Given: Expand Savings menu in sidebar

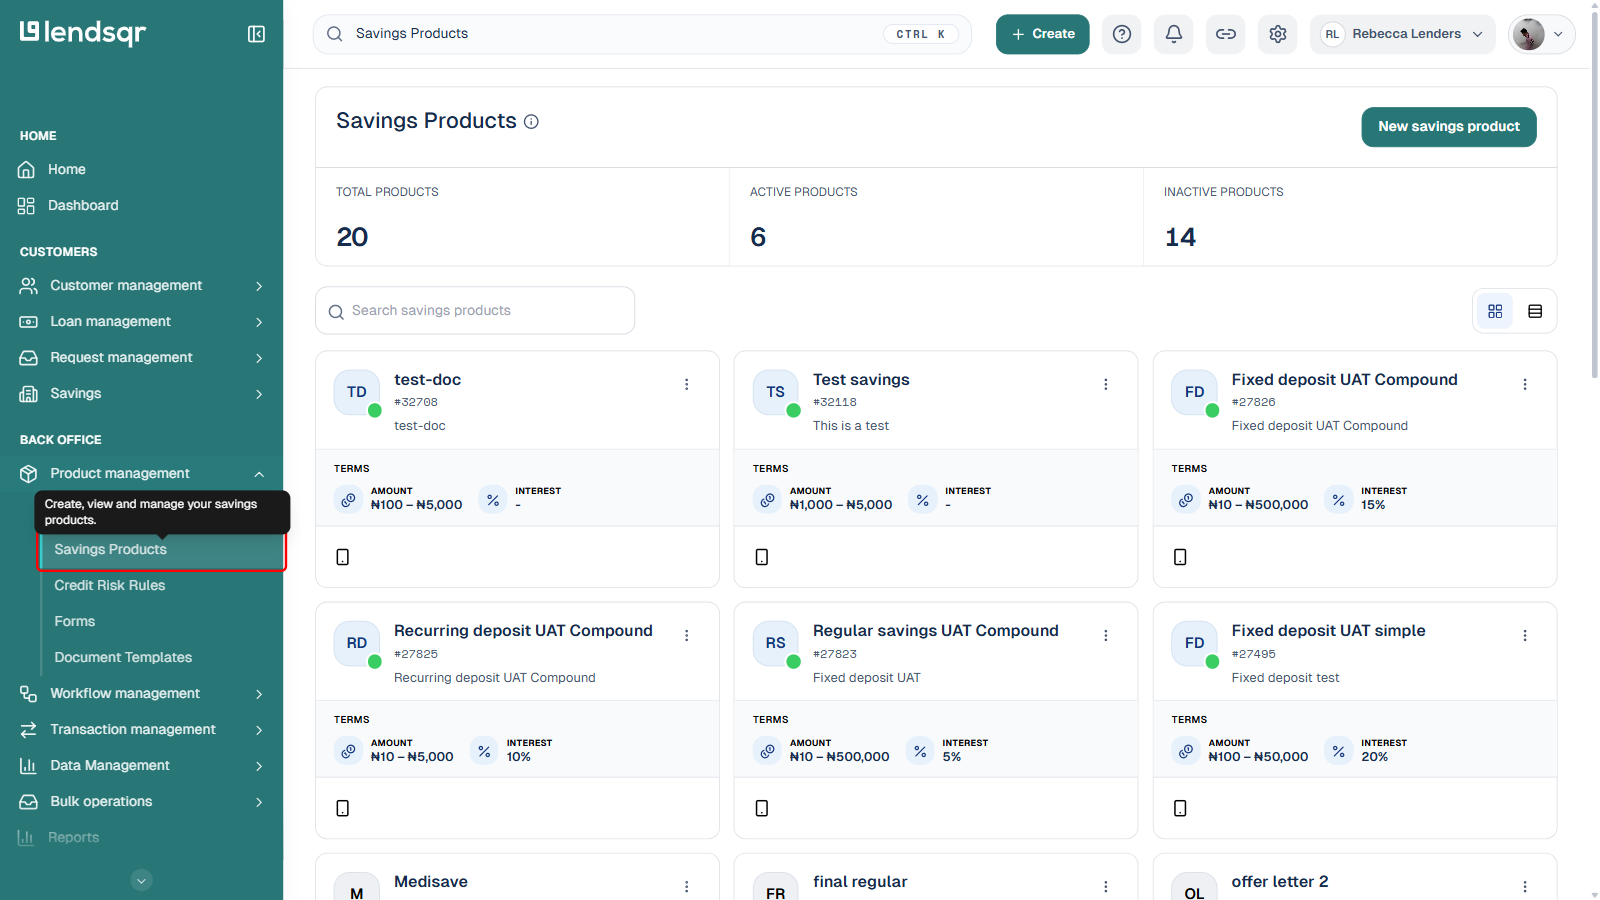Looking at the screenshot, I should click(x=141, y=394).
